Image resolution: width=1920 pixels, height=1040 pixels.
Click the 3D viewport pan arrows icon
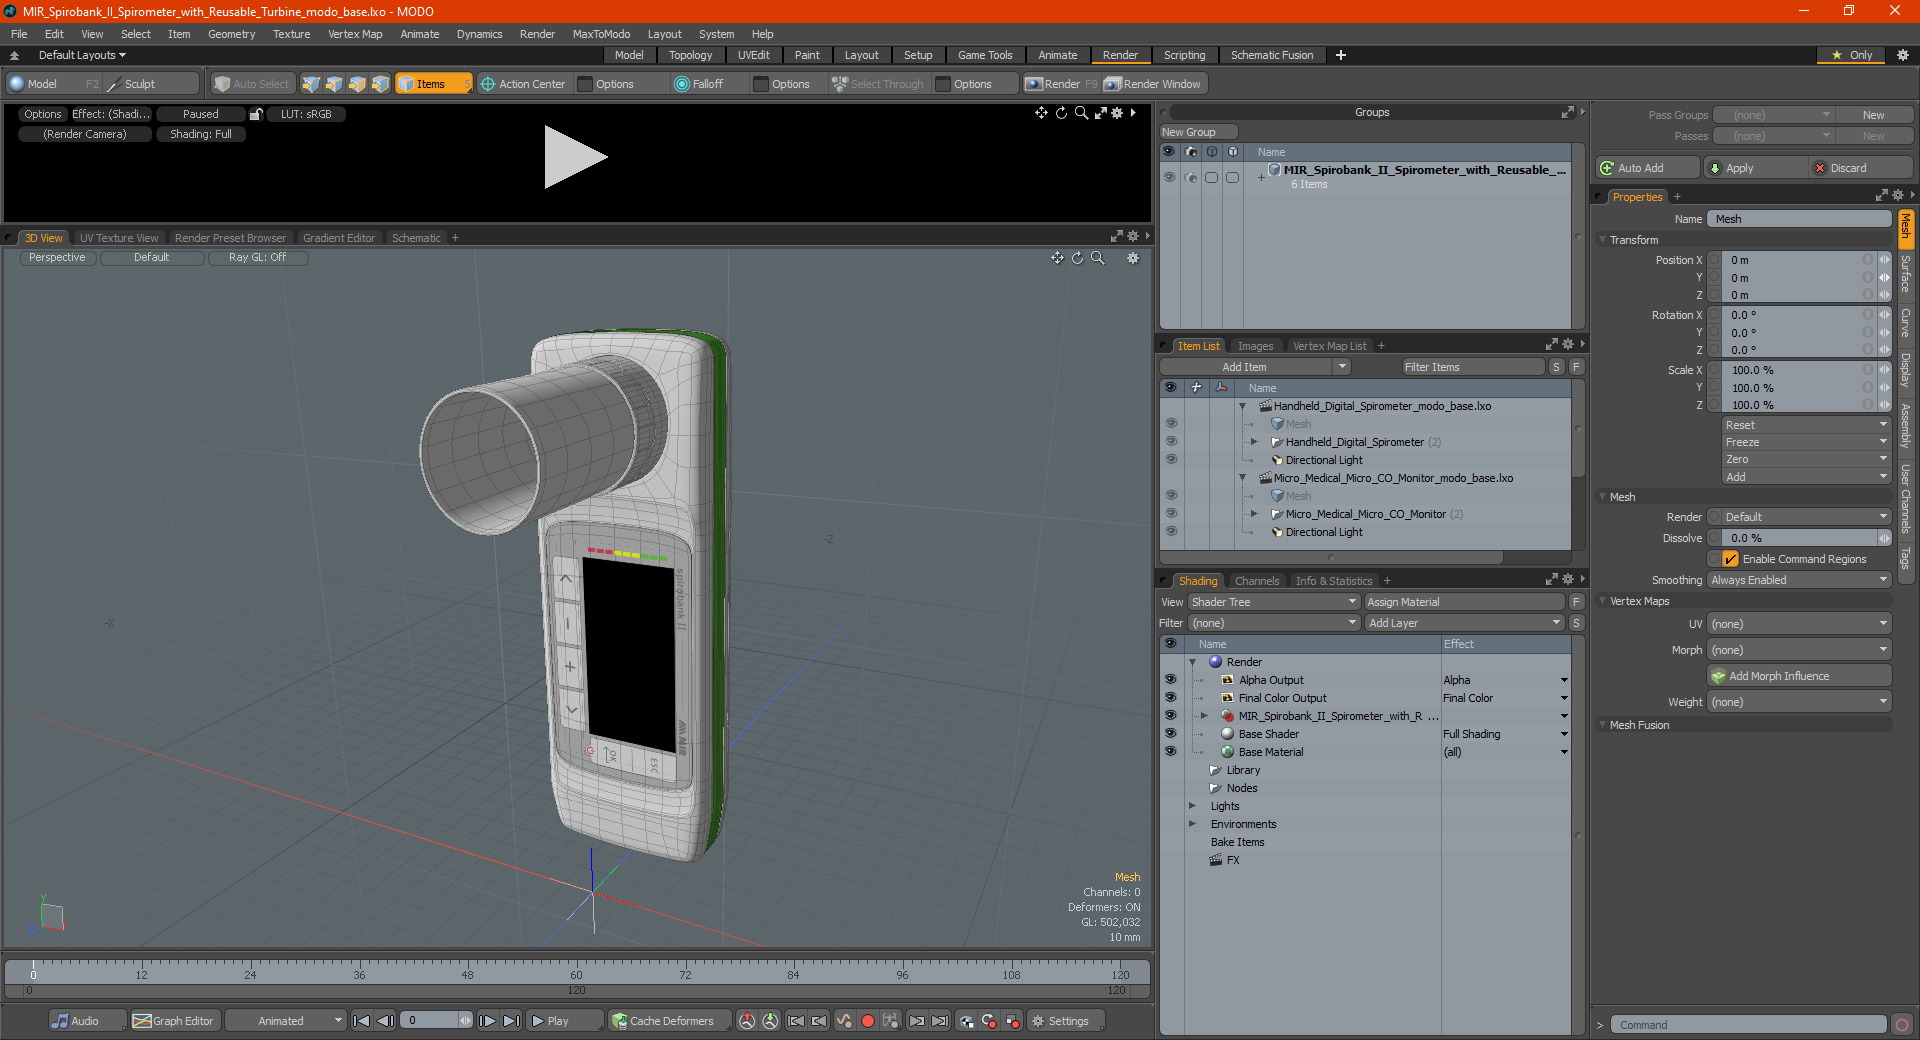(x=1057, y=258)
